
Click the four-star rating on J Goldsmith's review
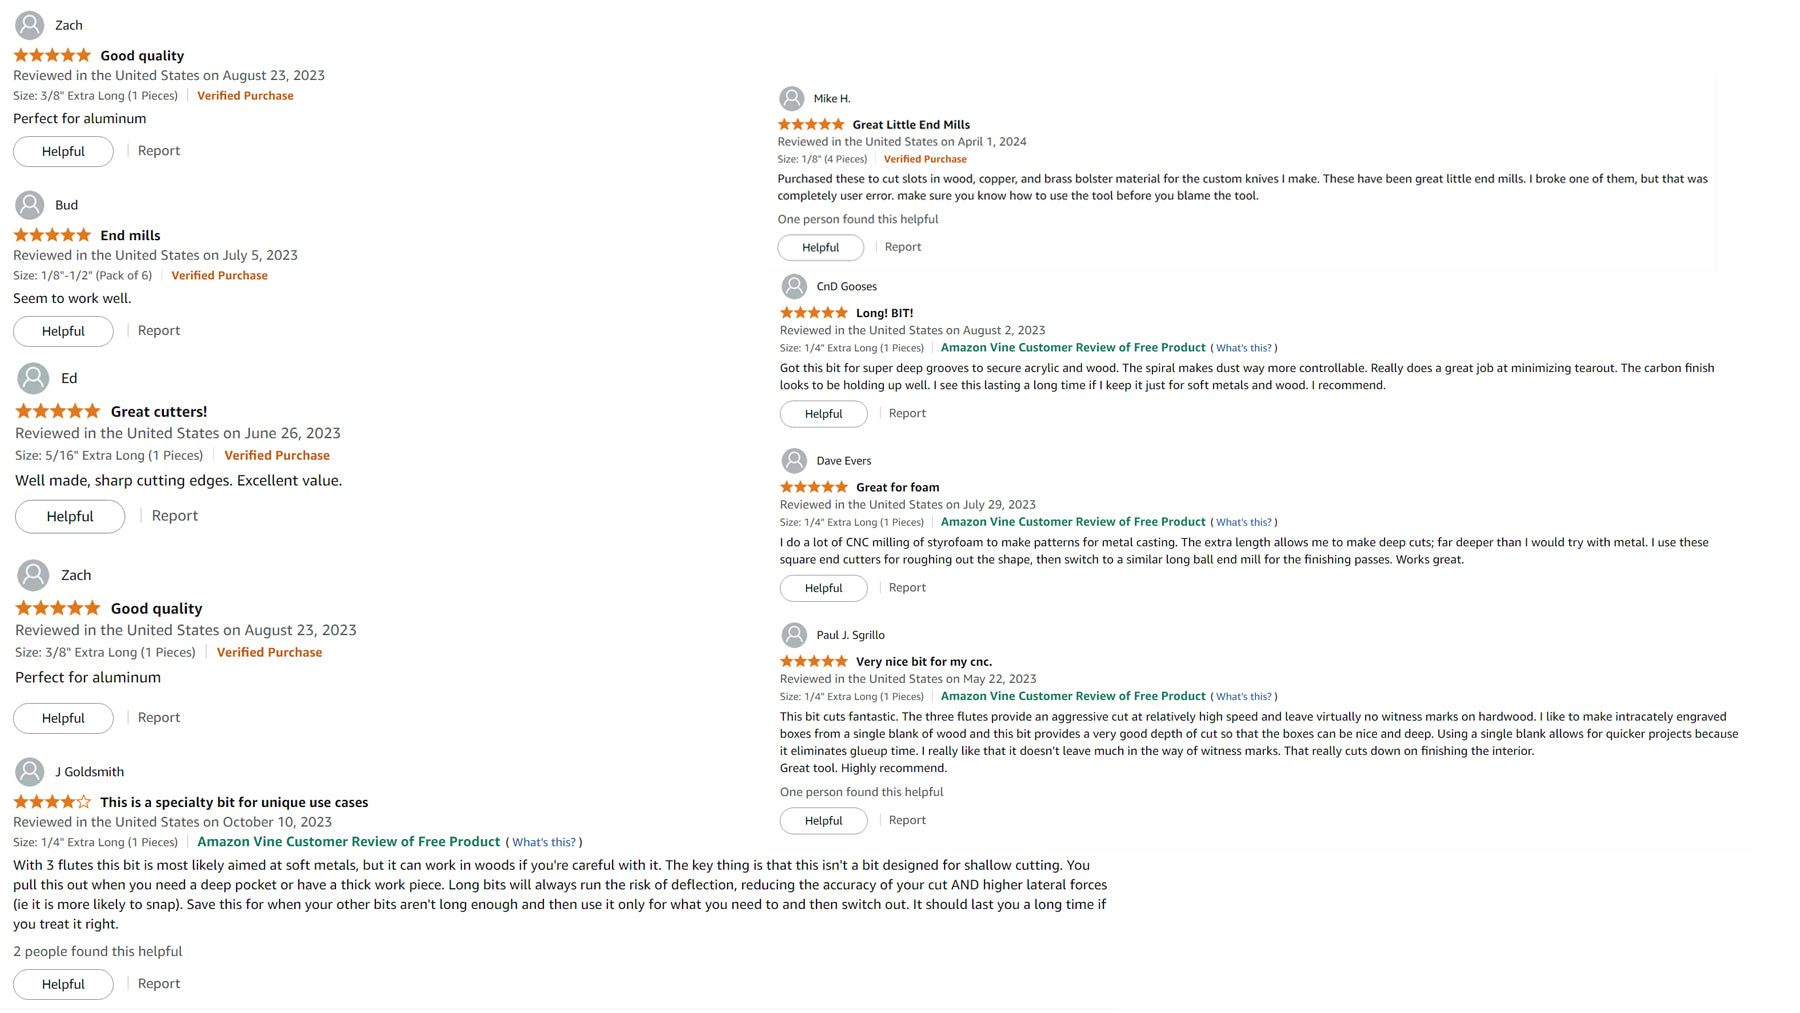click(x=52, y=802)
